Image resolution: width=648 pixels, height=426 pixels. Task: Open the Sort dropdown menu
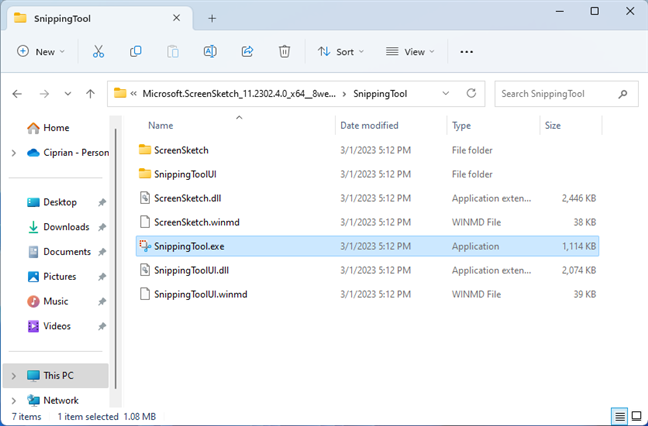pyautogui.click(x=341, y=51)
